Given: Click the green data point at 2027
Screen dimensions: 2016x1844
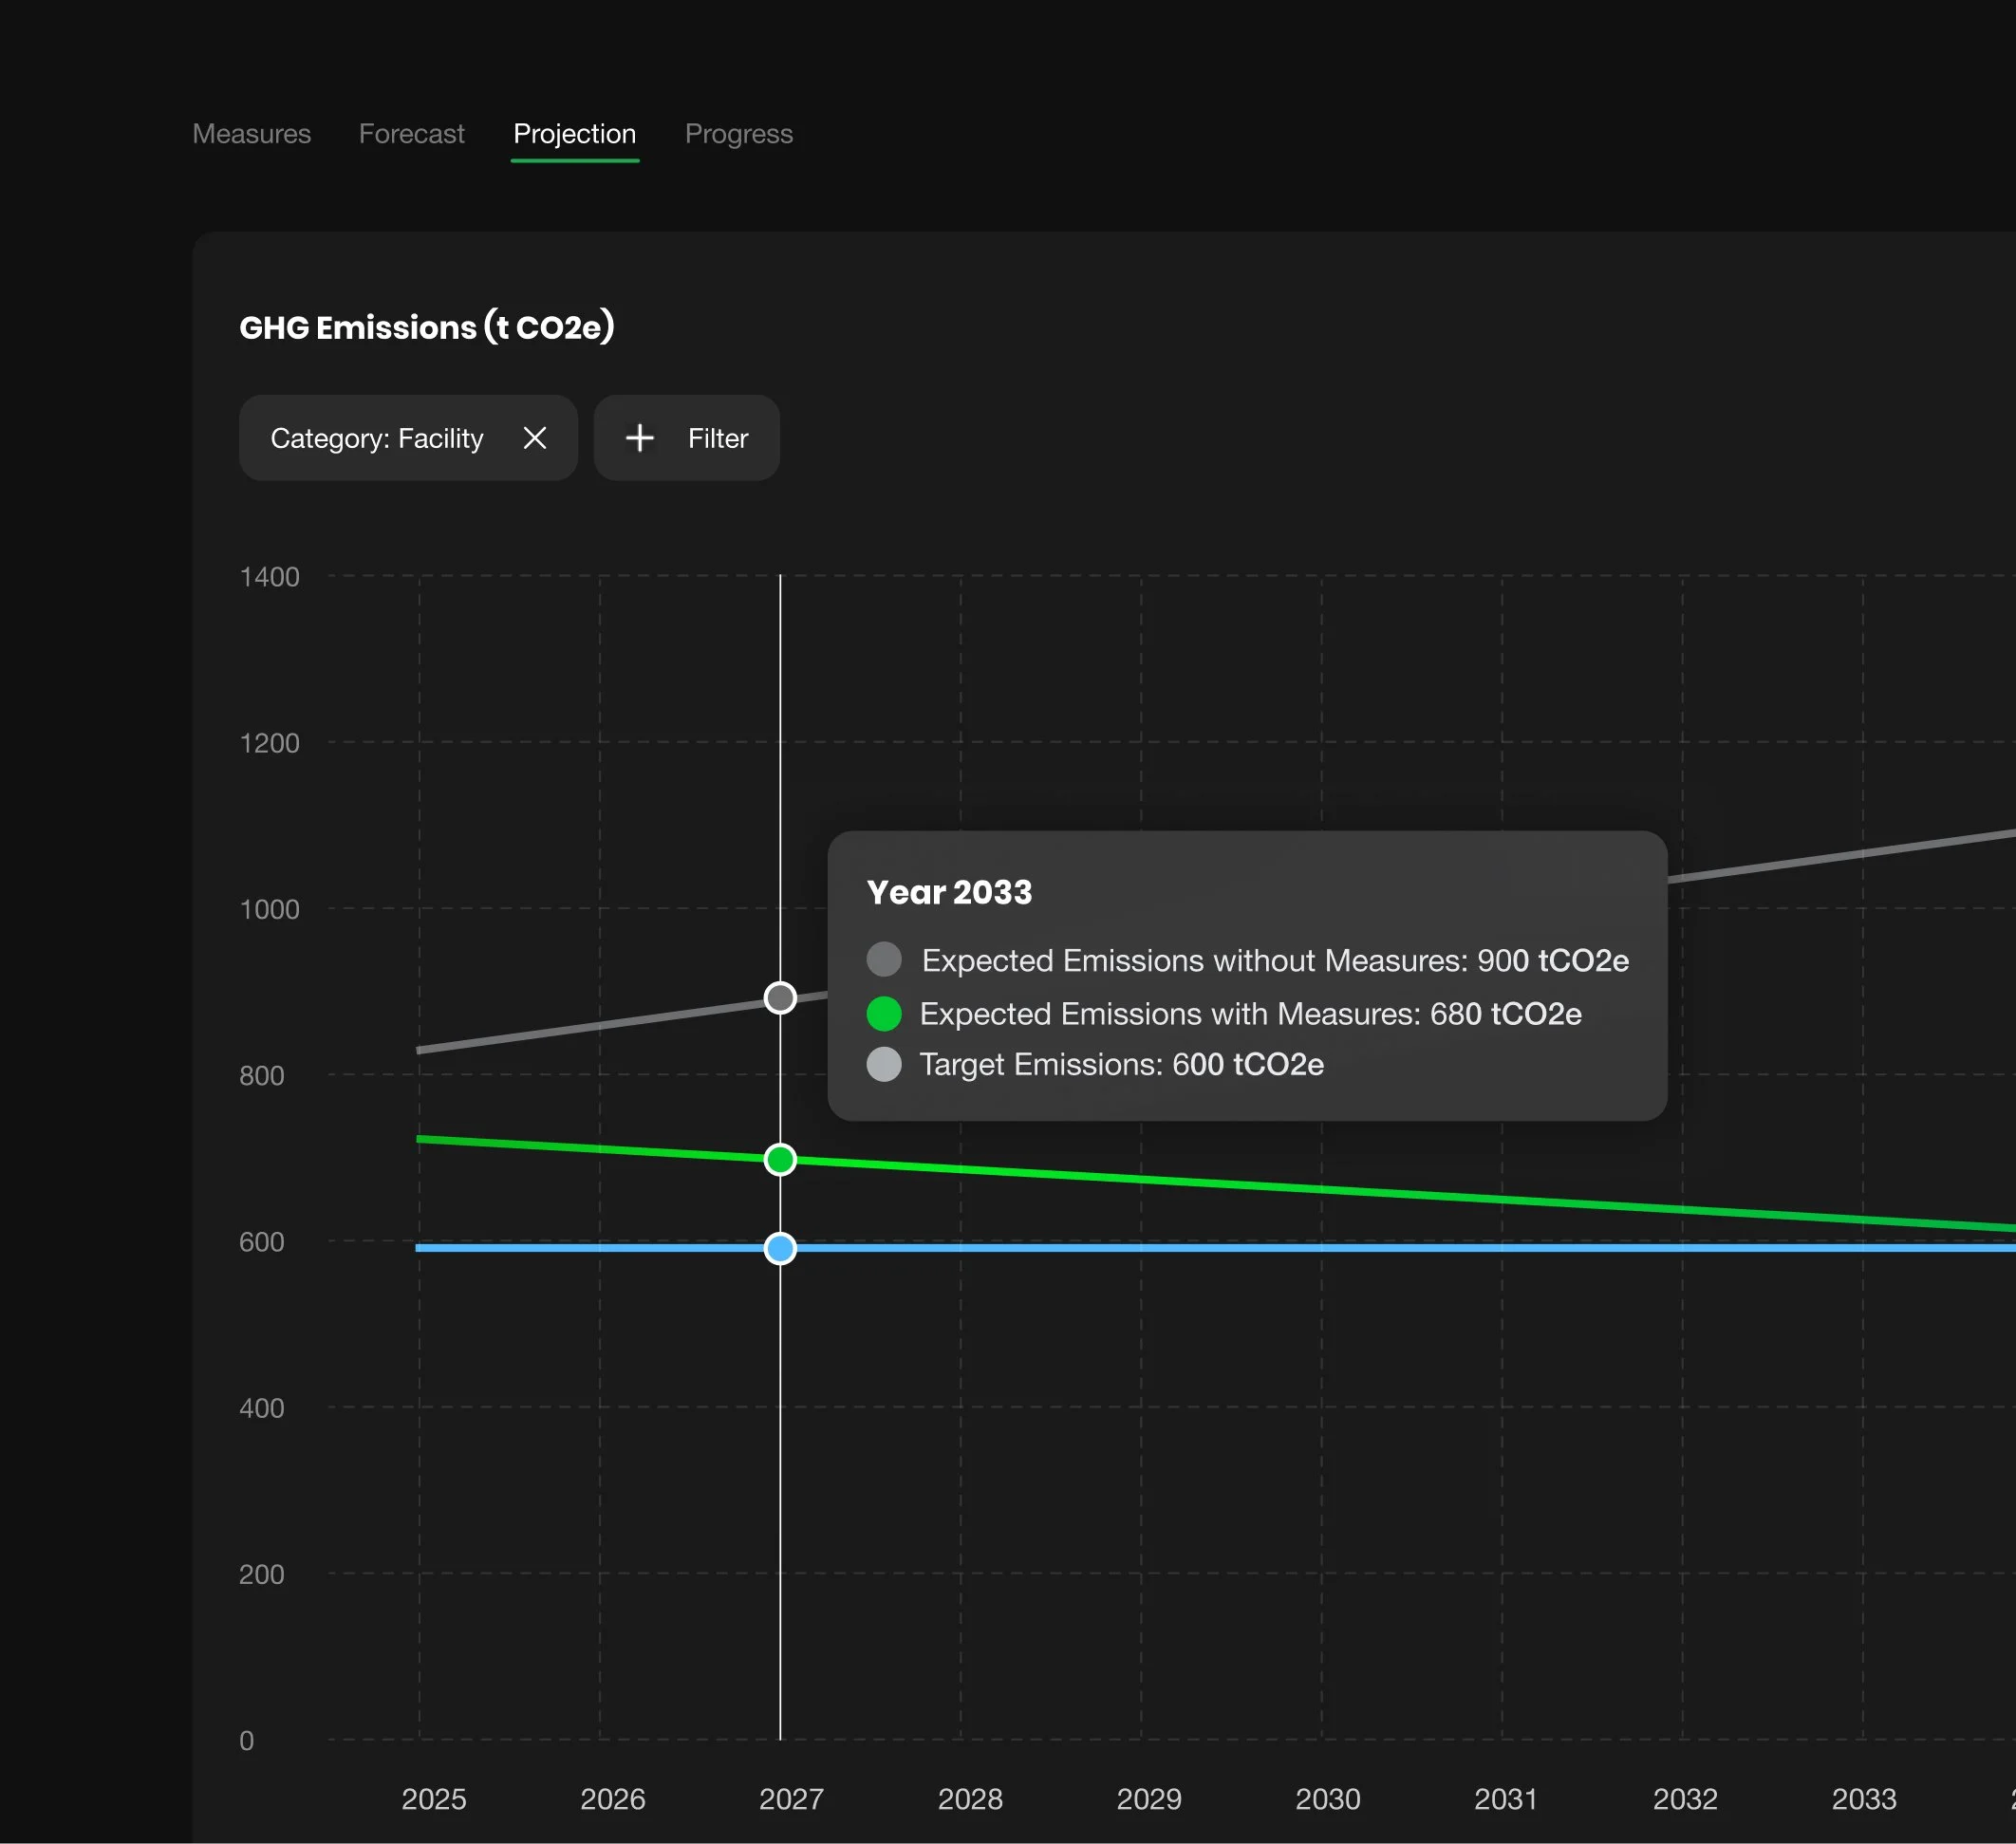Looking at the screenshot, I should (780, 1160).
